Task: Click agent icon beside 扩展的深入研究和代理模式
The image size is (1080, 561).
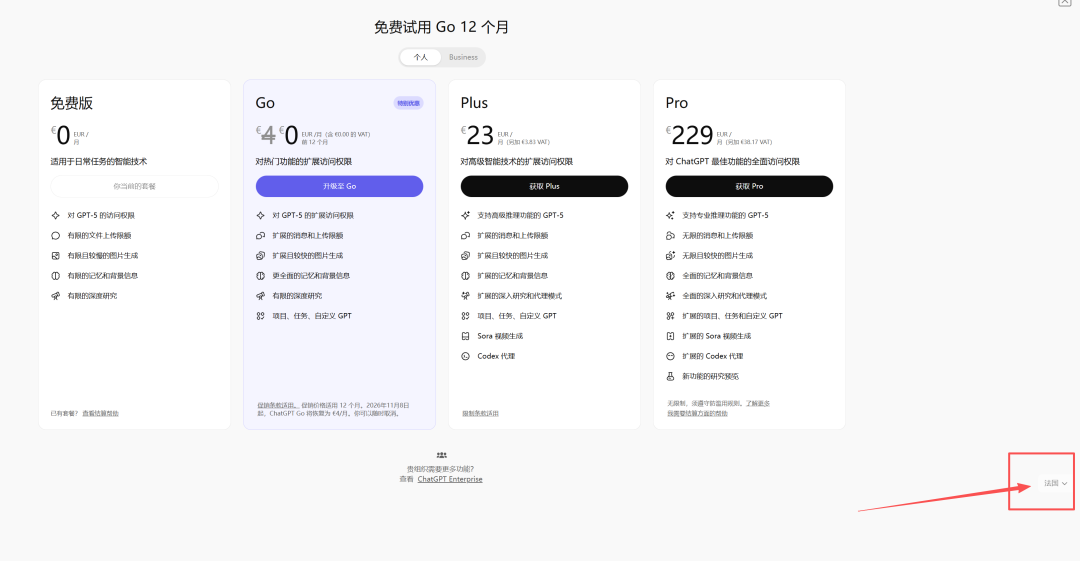Action: click(466, 296)
